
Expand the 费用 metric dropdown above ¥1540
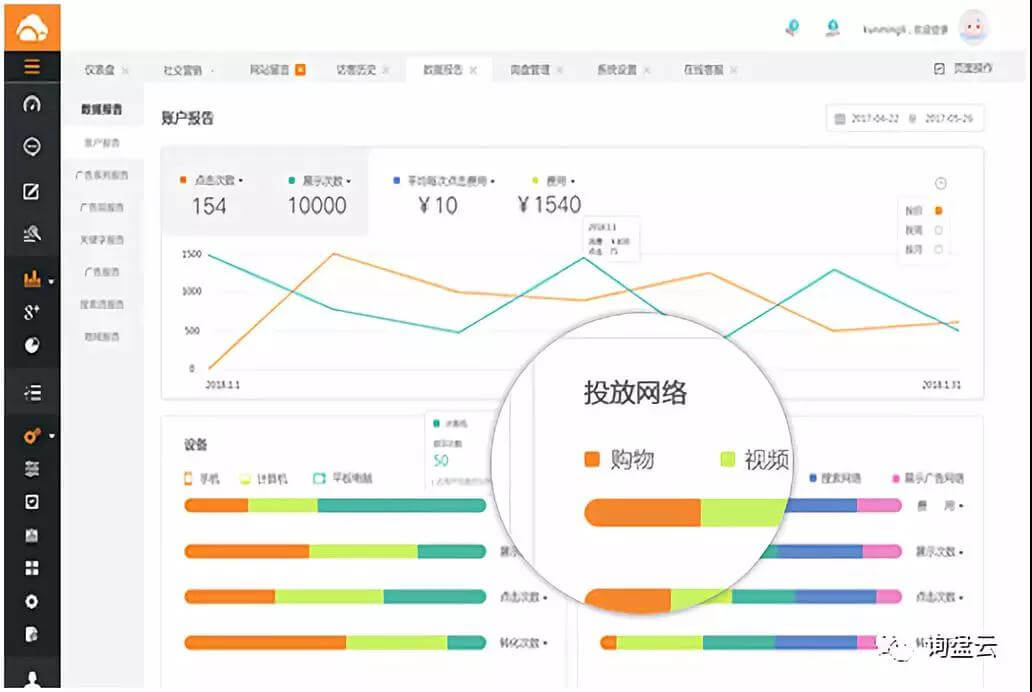click(x=573, y=180)
